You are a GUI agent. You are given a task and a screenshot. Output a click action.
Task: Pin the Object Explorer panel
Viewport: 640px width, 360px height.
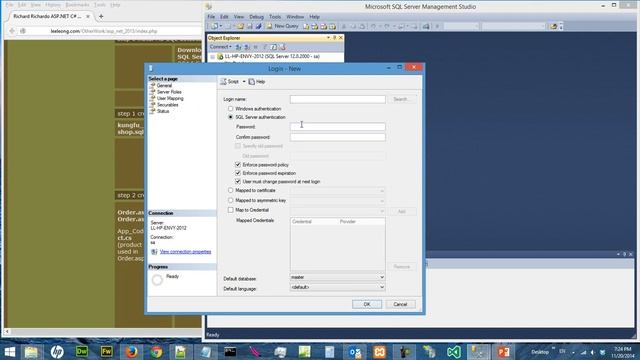(x=334, y=38)
